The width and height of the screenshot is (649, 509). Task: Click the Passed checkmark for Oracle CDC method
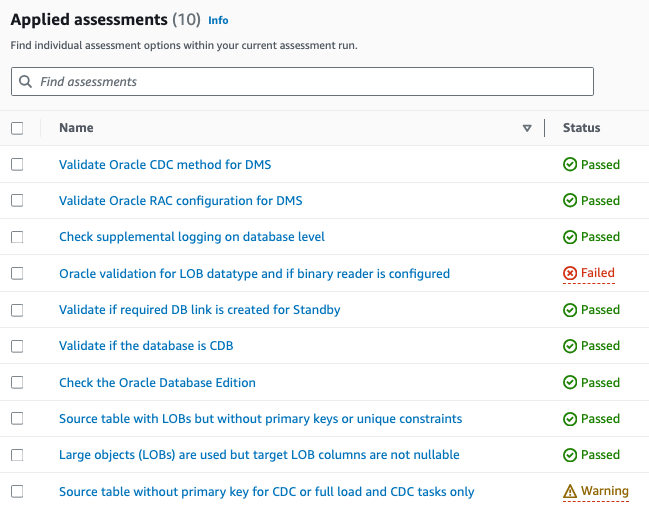click(x=570, y=164)
